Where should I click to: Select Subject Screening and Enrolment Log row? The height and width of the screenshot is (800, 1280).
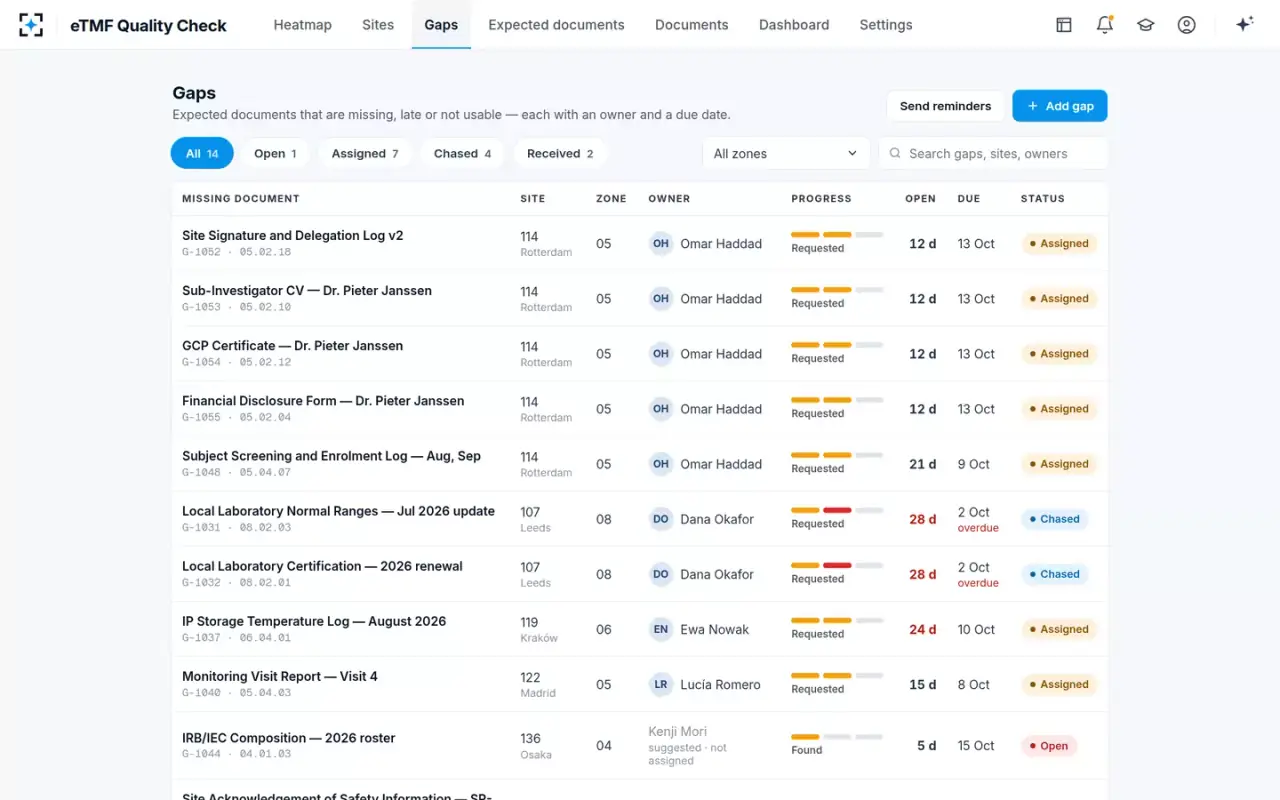click(x=640, y=464)
